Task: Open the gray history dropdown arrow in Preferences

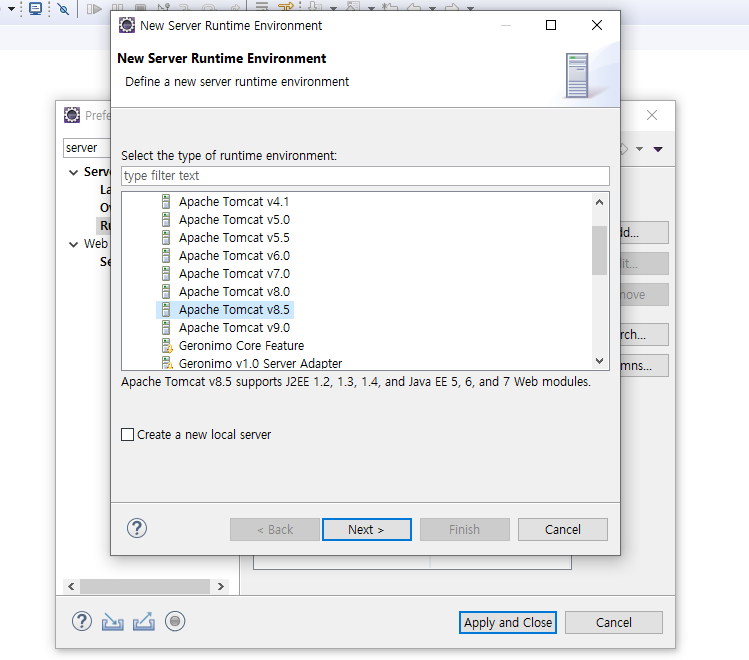Action: (x=639, y=149)
